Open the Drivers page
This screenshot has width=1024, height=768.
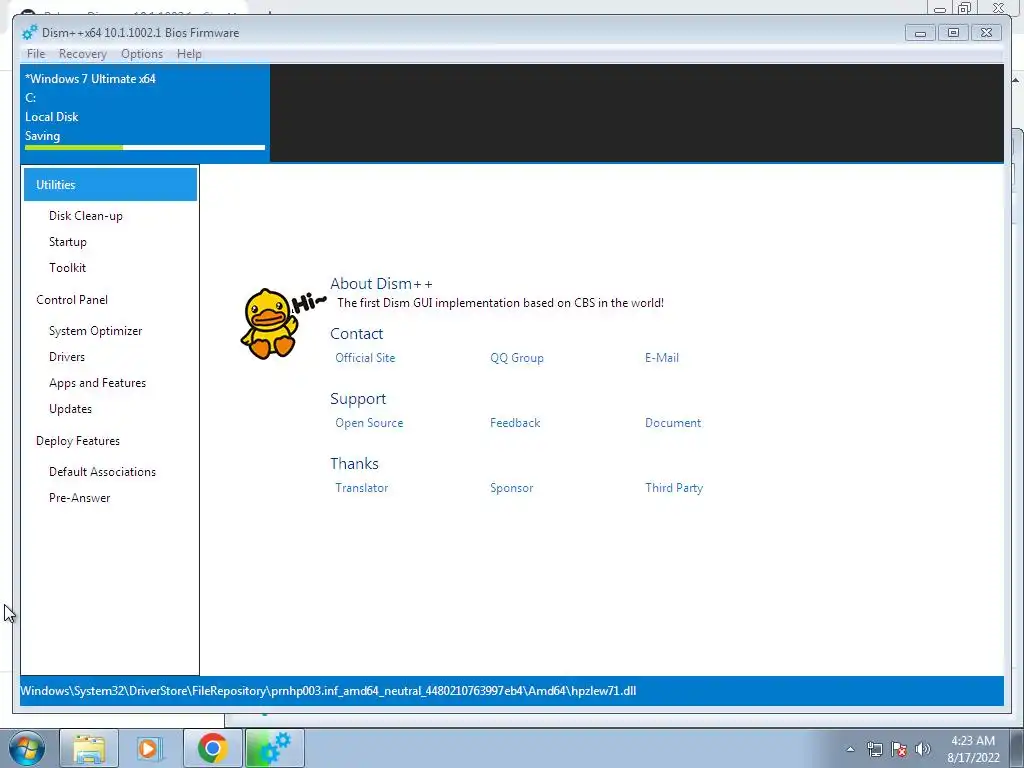(x=67, y=357)
